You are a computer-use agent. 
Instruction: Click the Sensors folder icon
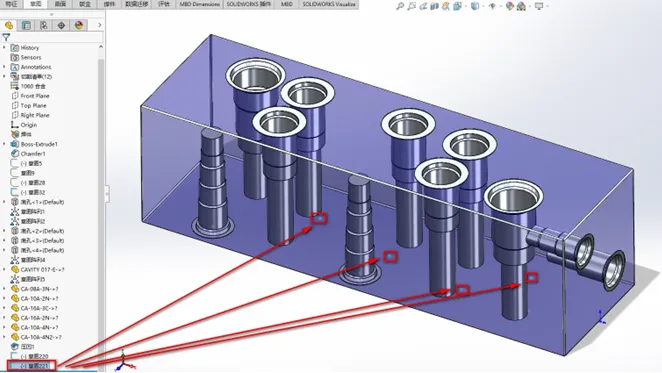coord(15,57)
